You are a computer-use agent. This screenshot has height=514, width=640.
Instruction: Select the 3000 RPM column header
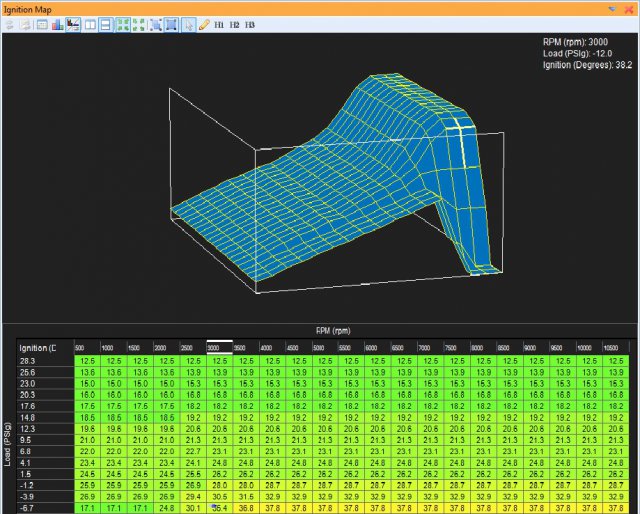(x=219, y=346)
